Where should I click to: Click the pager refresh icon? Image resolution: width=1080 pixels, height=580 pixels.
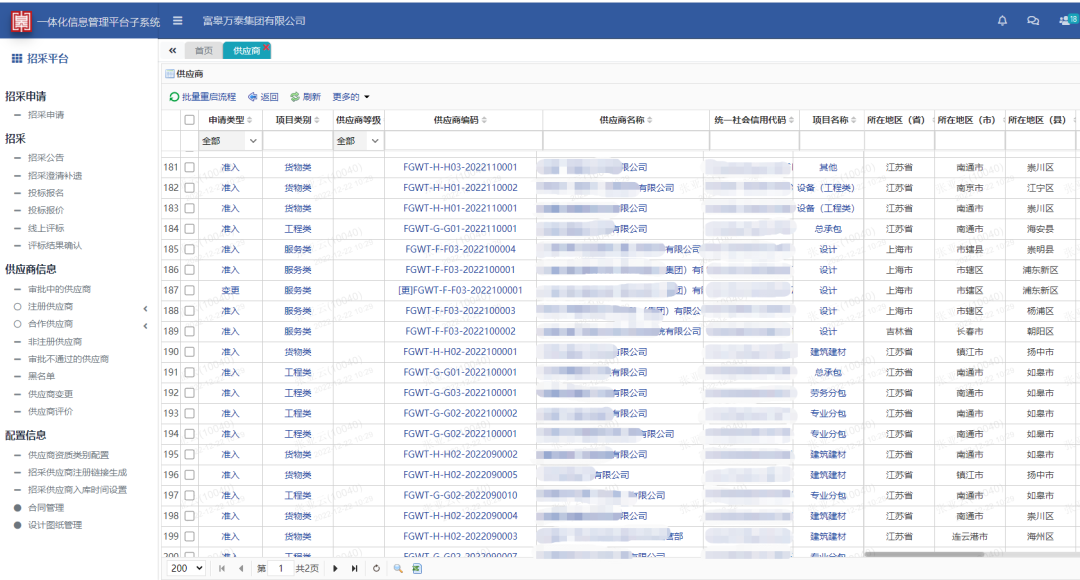pos(376,568)
